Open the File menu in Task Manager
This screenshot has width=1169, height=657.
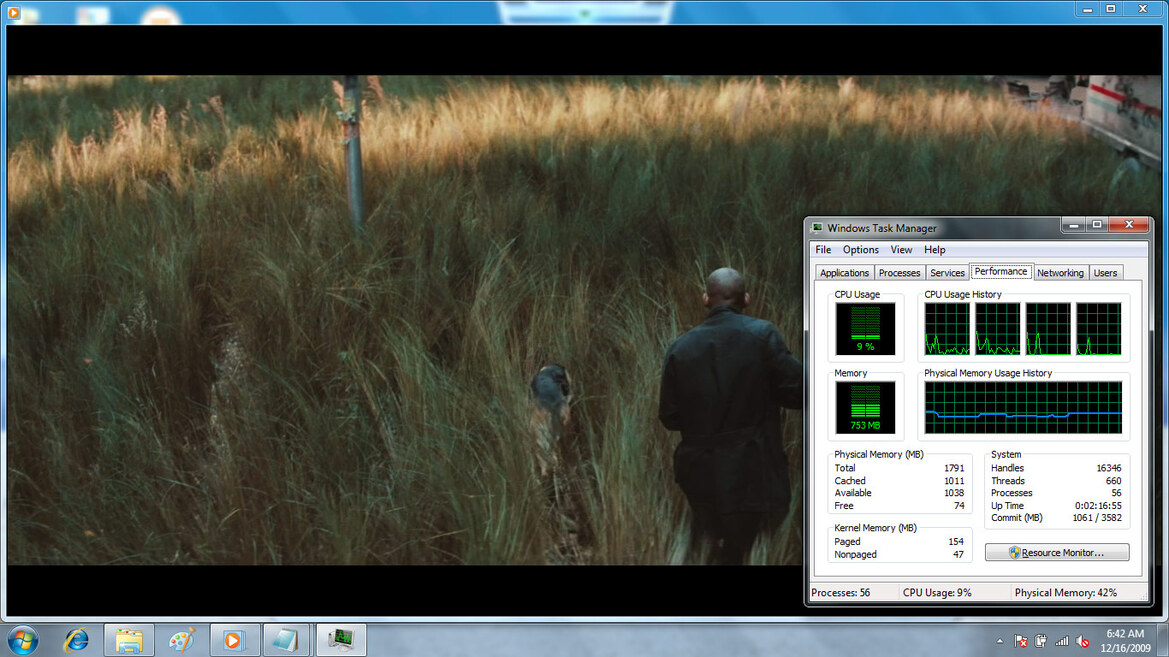[x=823, y=250]
